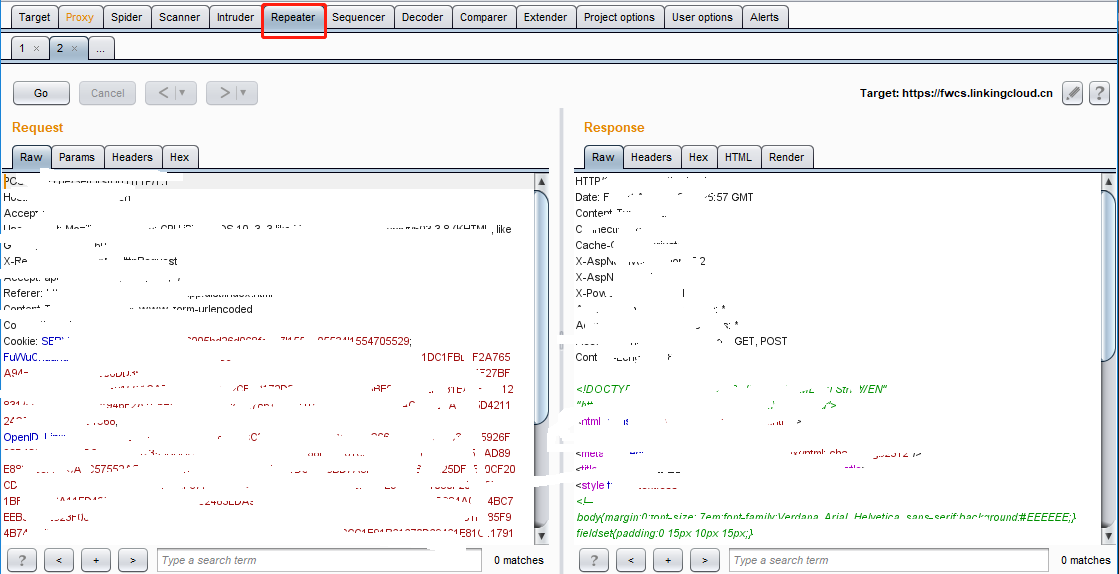Image resolution: width=1119 pixels, height=574 pixels.
Task: Click request search previous match arrow
Action: tap(59, 560)
